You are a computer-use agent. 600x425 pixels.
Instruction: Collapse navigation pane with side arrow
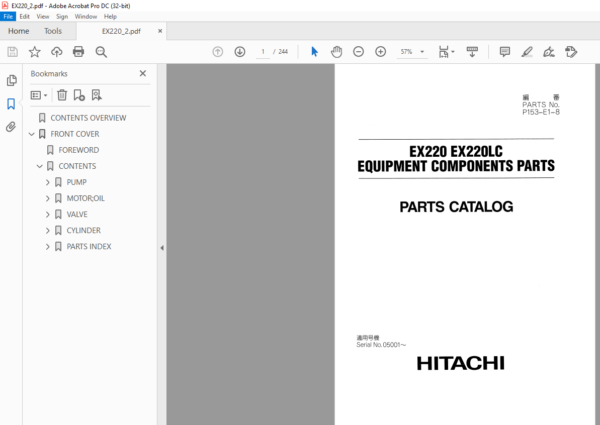pyautogui.click(x=162, y=248)
